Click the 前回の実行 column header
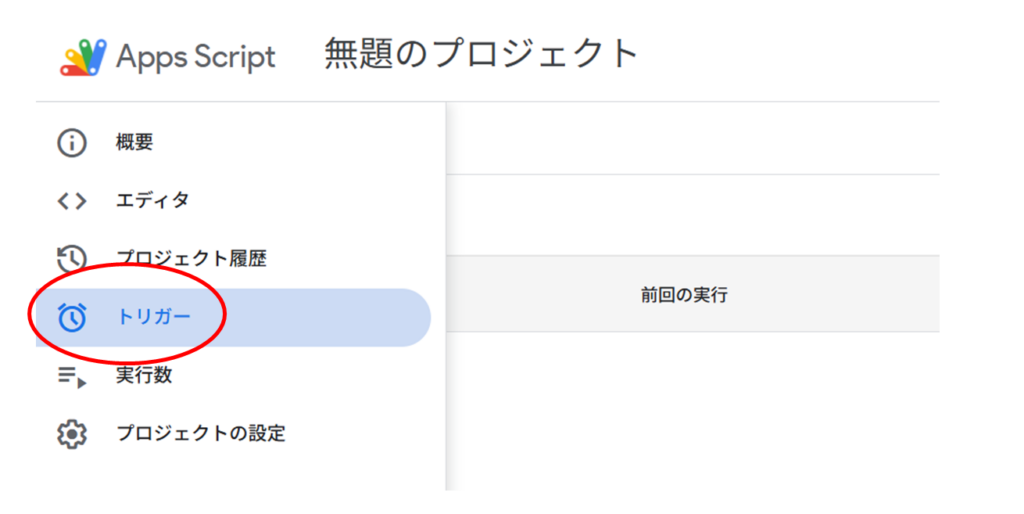The image size is (1024, 514). (684, 295)
